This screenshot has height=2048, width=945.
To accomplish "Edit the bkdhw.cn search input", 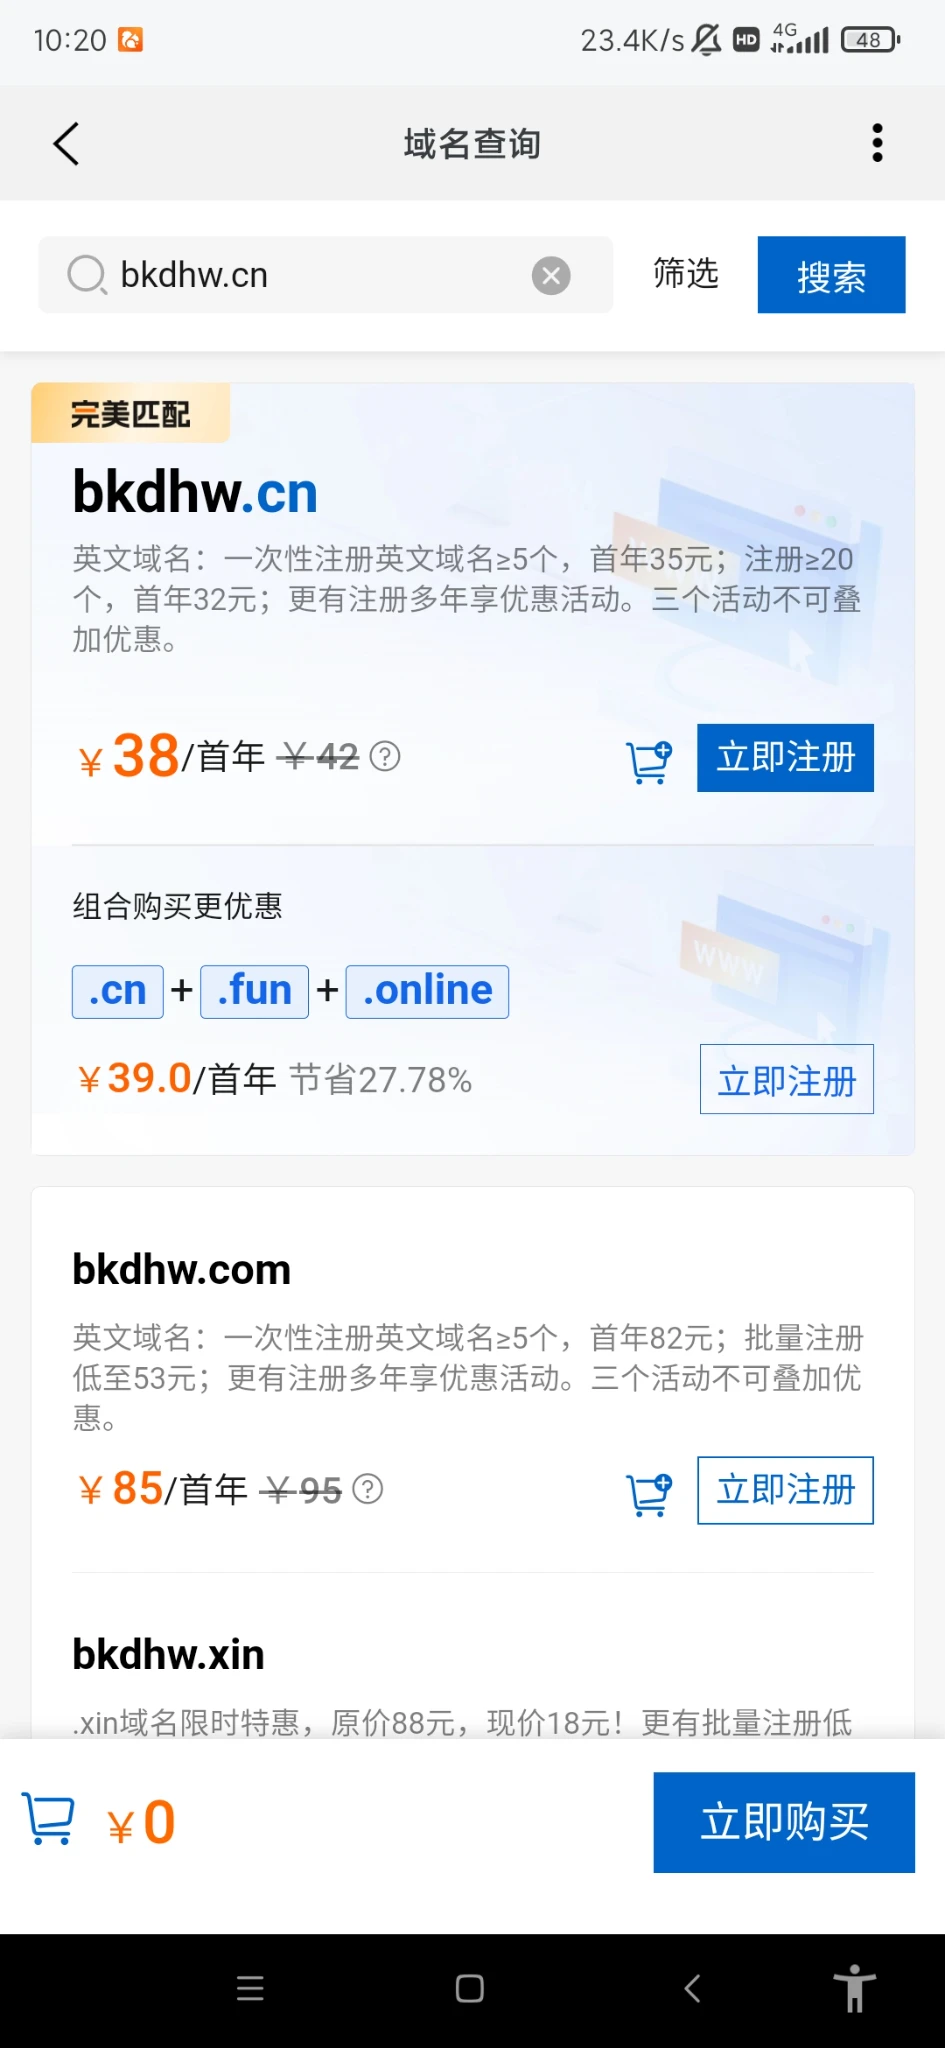I will (320, 275).
